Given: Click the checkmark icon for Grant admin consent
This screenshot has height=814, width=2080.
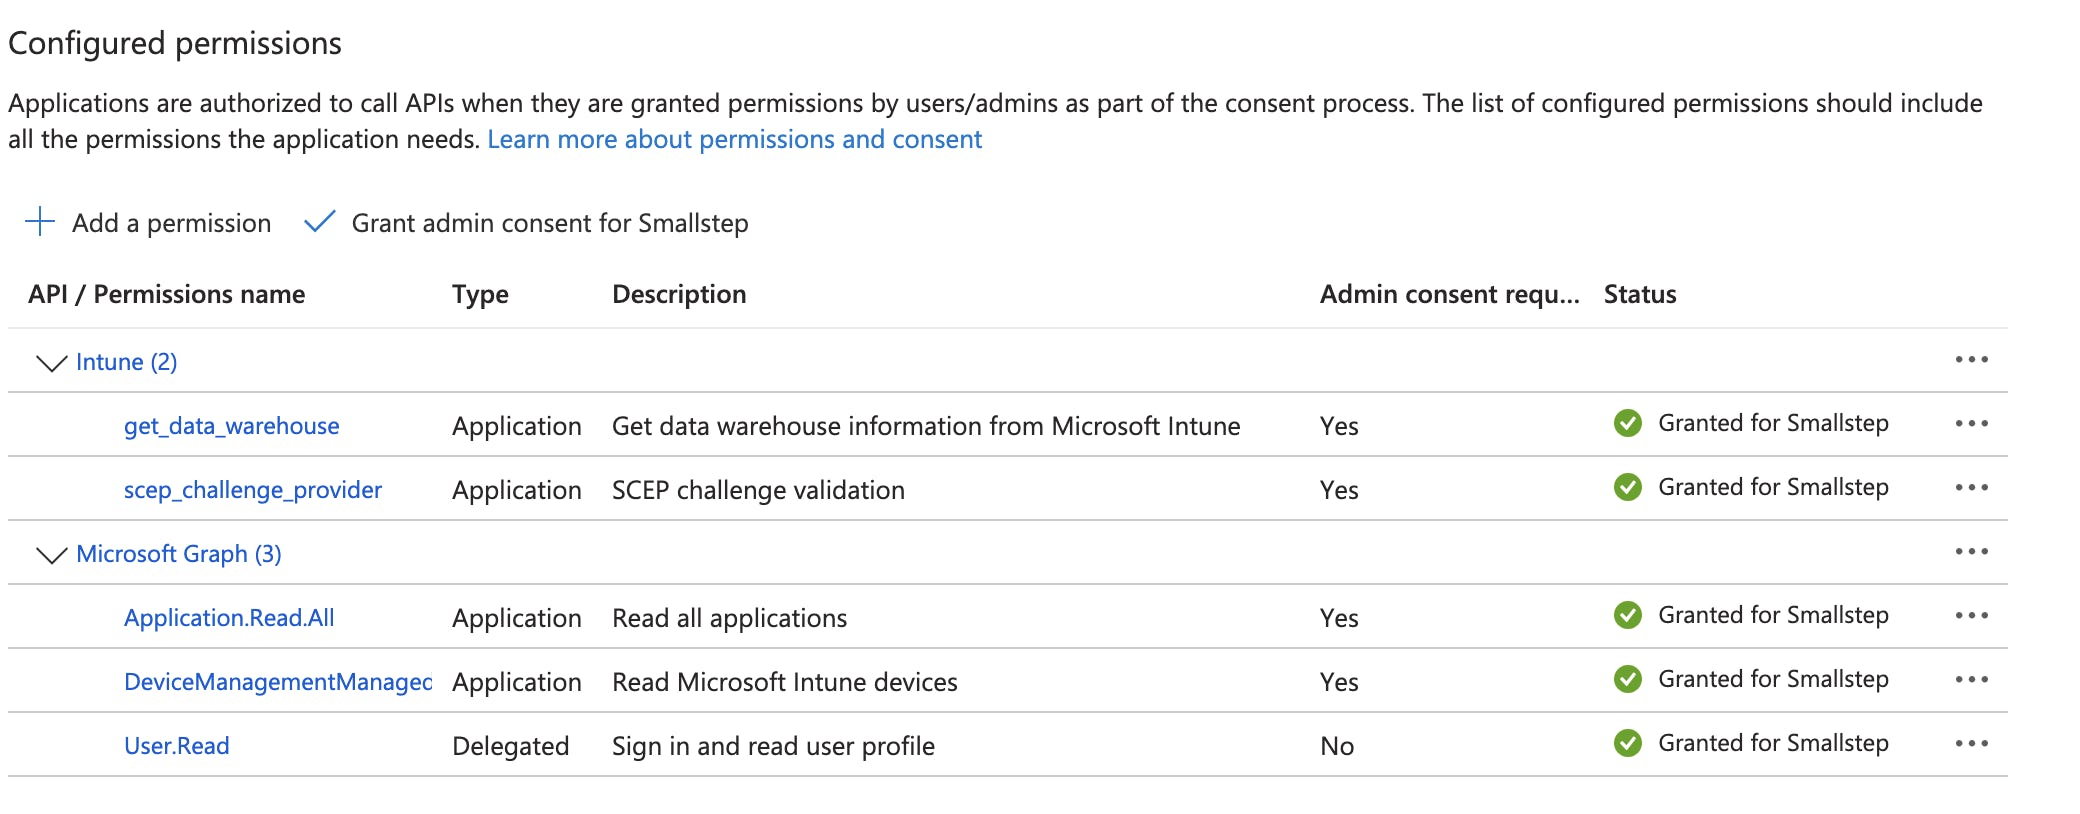Looking at the screenshot, I should tap(319, 221).
